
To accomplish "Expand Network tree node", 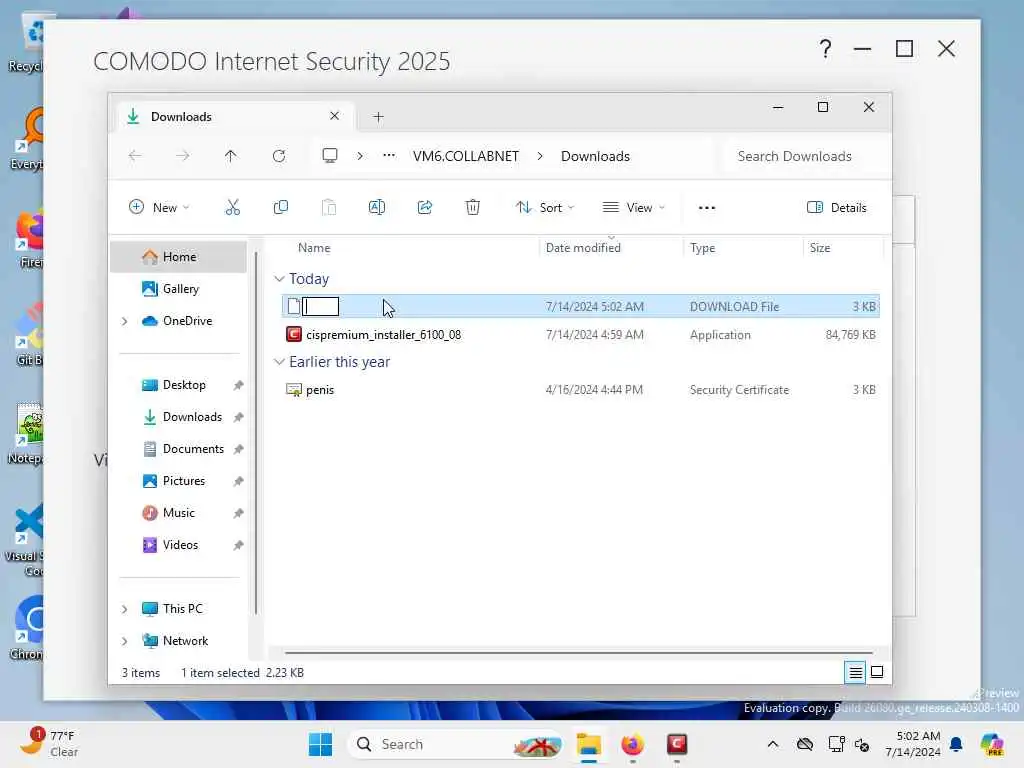I will click(x=125, y=641).
